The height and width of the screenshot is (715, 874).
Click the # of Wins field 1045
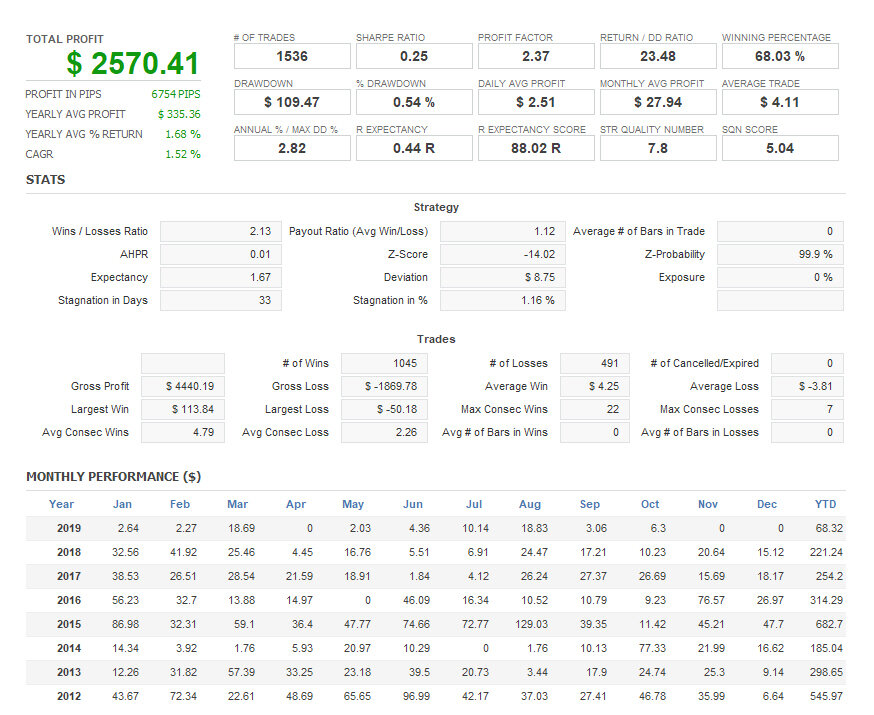pos(384,363)
